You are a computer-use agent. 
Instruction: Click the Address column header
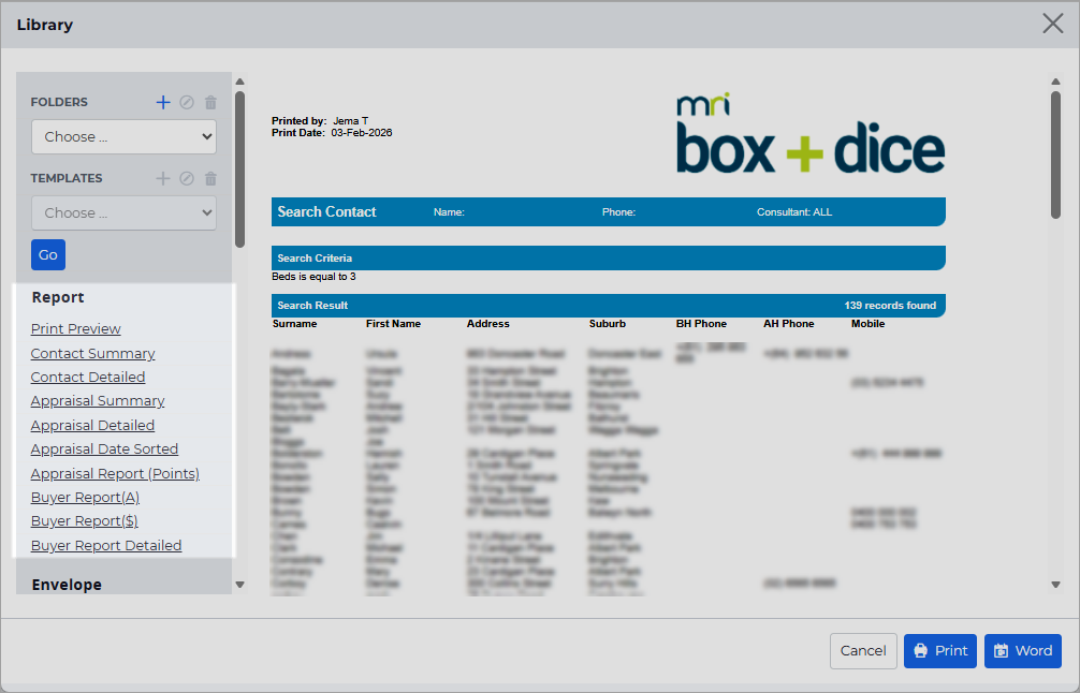click(x=488, y=324)
